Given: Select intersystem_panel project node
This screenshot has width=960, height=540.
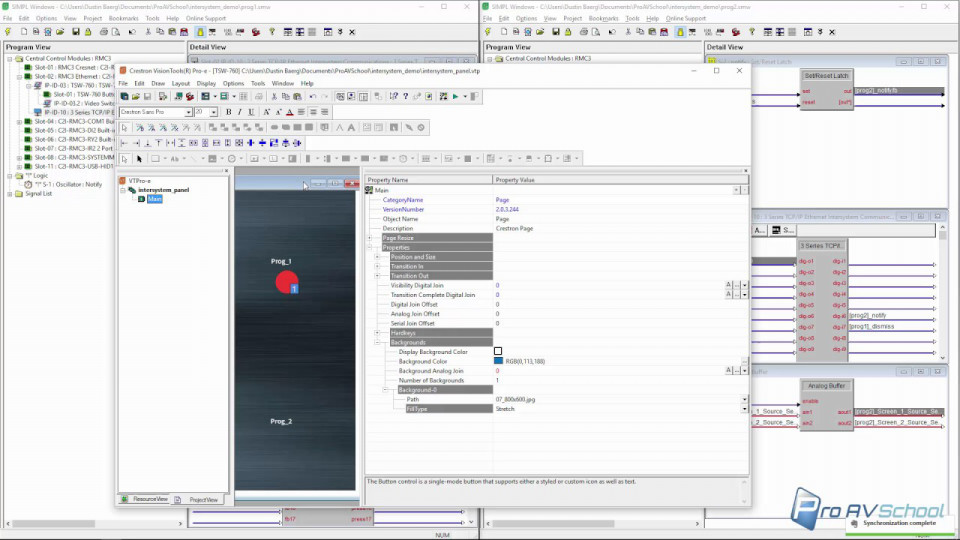Looking at the screenshot, I should (163, 190).
